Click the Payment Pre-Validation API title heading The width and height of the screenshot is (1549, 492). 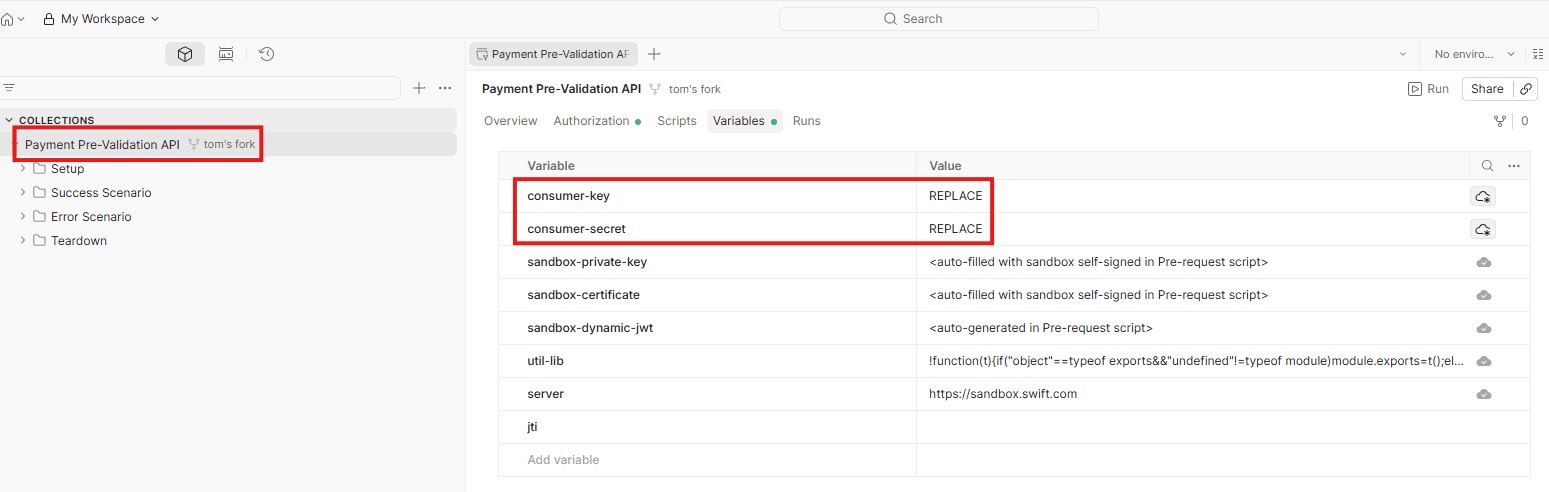pyautogui.click(x=561, y=89)
